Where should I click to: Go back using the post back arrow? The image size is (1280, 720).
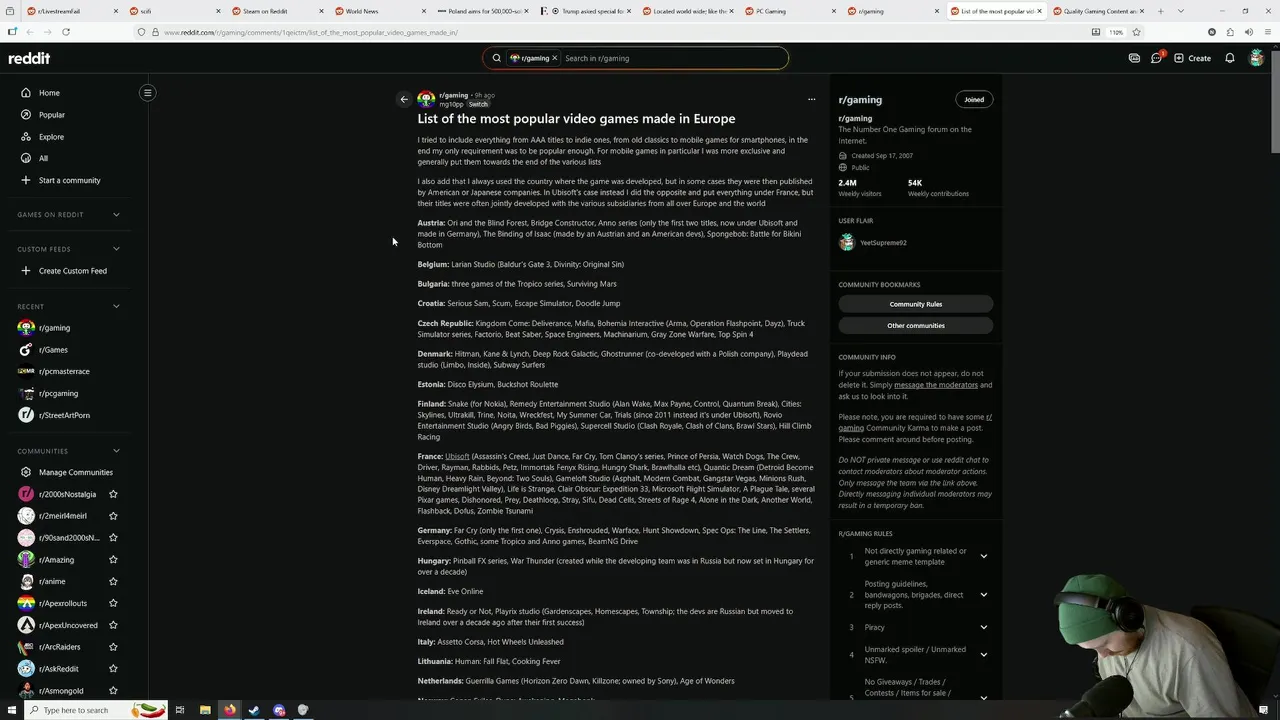coord(404,99)
